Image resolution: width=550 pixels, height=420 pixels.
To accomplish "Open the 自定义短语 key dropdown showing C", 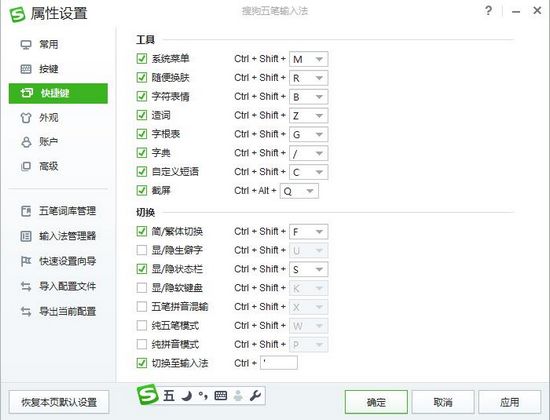I will tap(309, 172).
